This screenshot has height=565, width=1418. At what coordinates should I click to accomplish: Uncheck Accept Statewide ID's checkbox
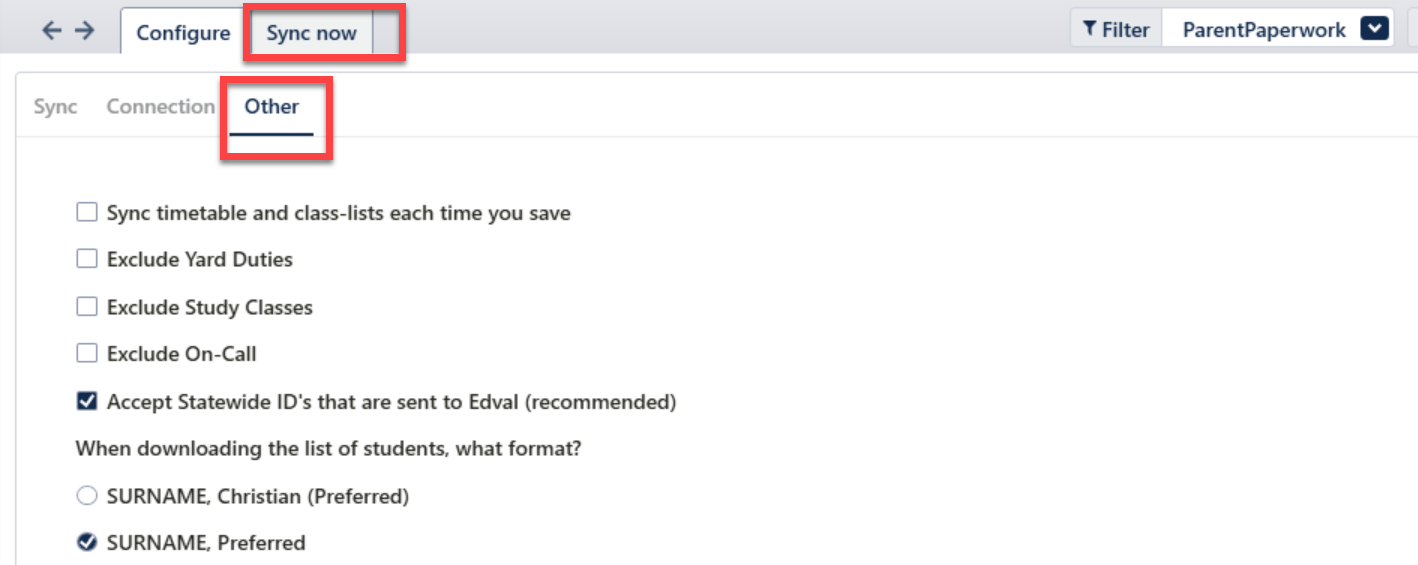[x=87, y=402]
